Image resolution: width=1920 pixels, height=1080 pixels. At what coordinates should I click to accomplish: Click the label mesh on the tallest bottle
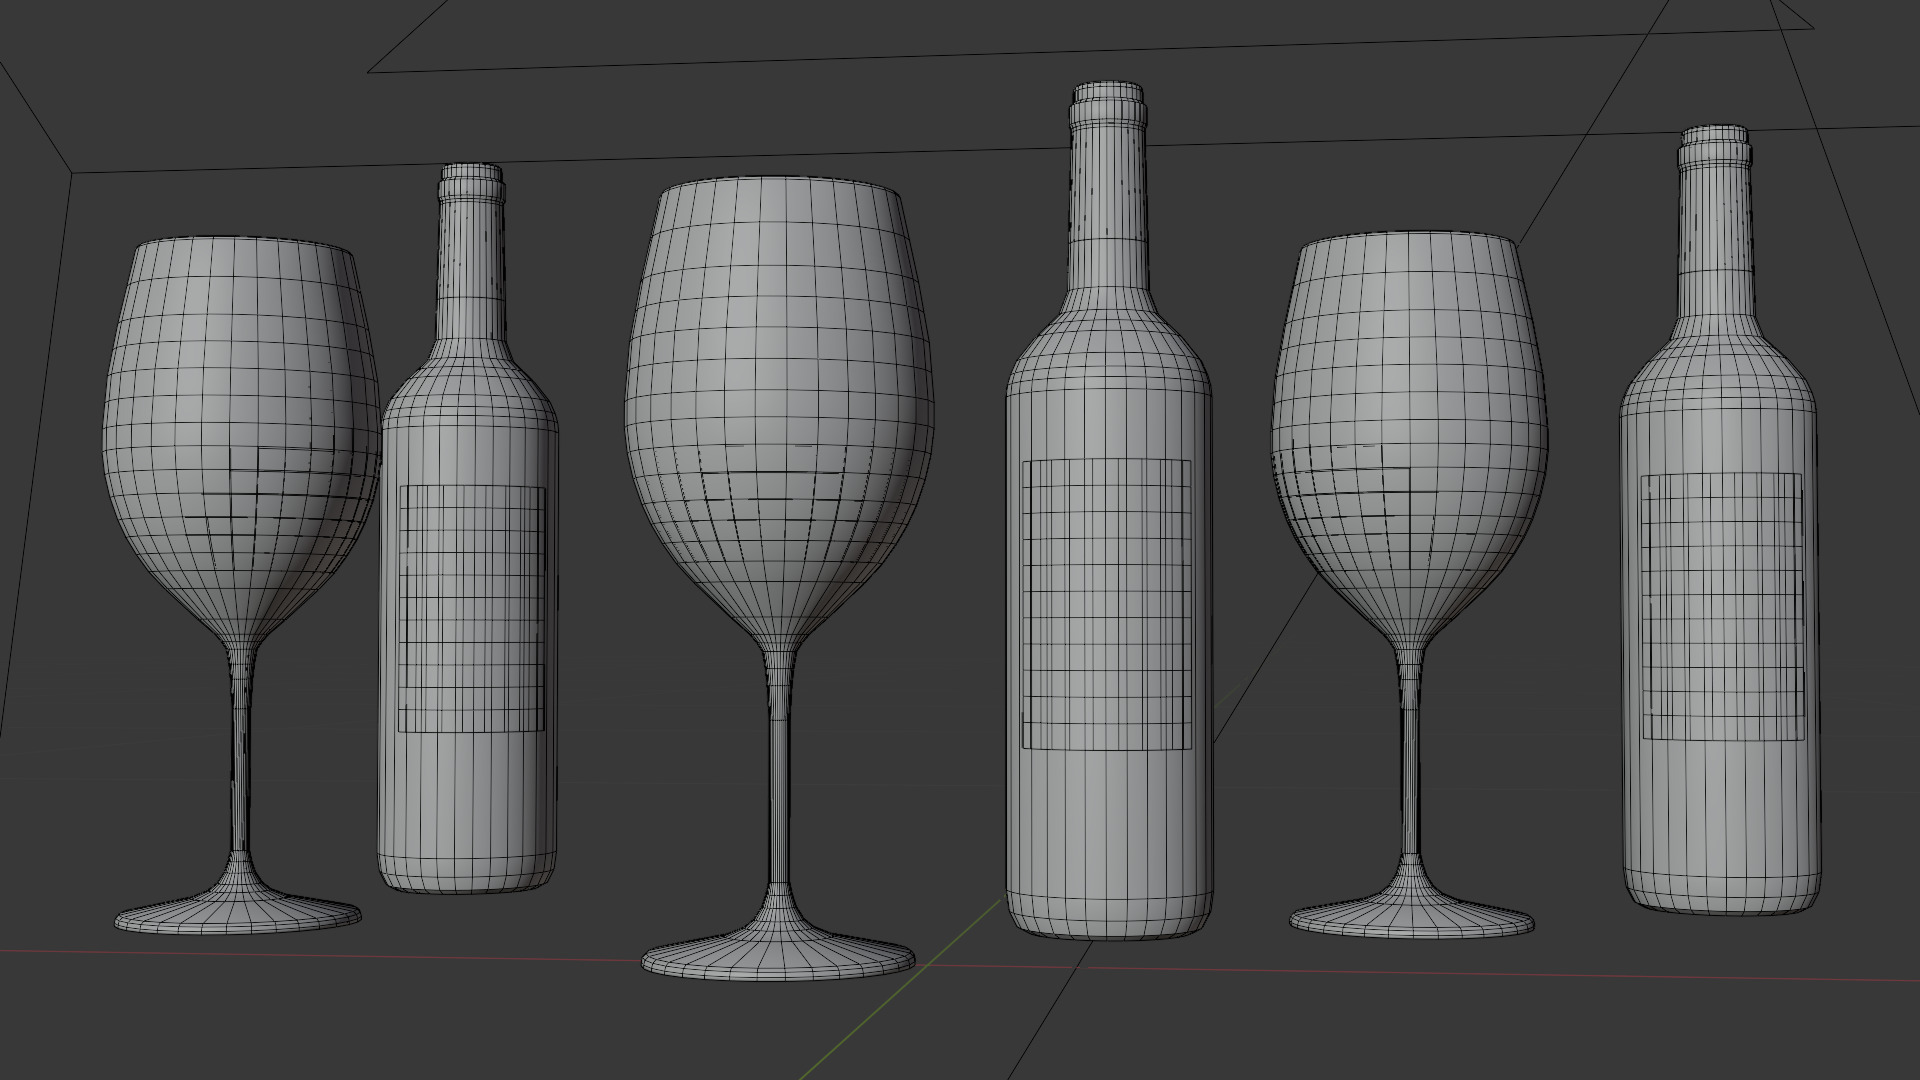1108,604
